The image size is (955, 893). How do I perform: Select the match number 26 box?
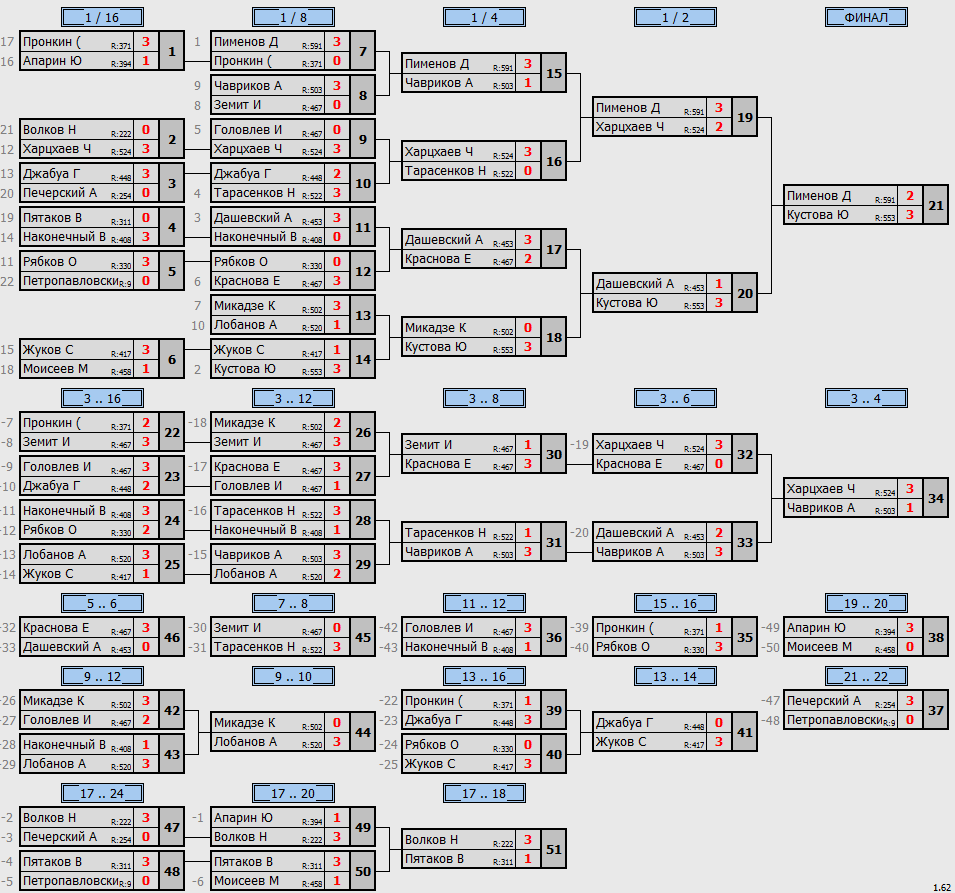362,432
